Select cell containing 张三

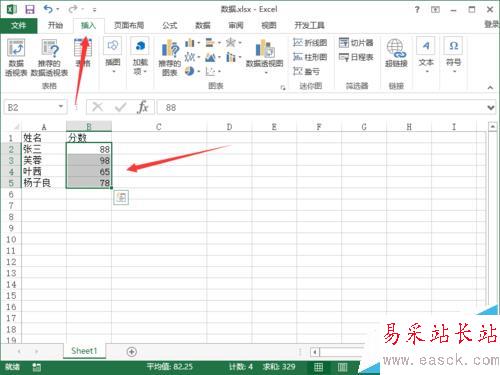click(44, 149)
